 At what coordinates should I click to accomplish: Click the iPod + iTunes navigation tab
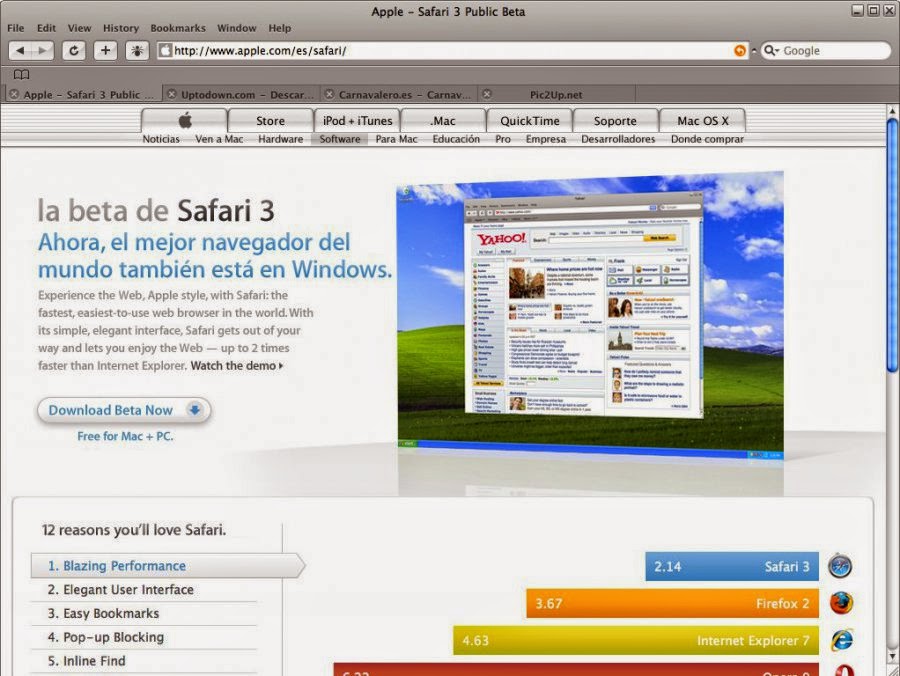pos(357,121)
